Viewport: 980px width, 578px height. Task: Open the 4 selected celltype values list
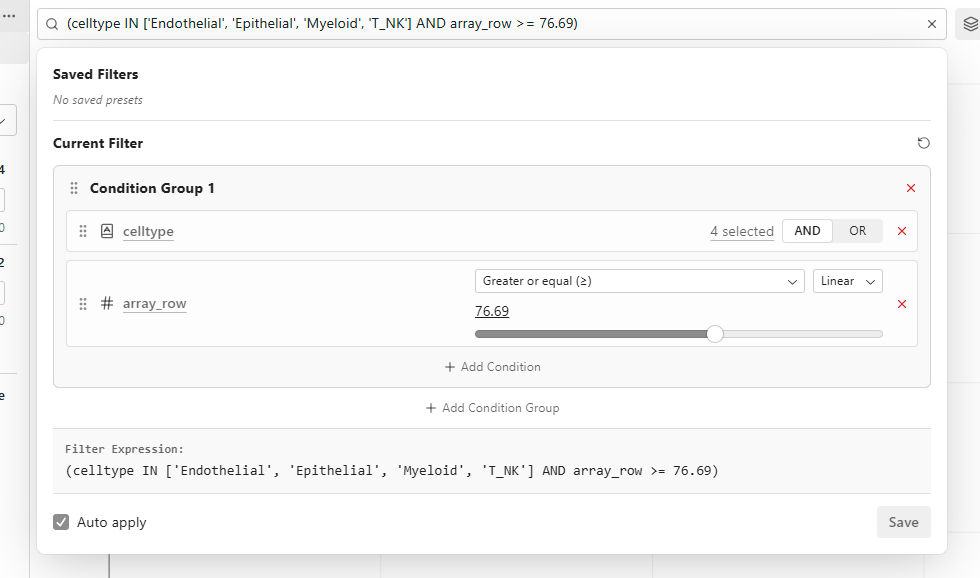coord(741,231)
